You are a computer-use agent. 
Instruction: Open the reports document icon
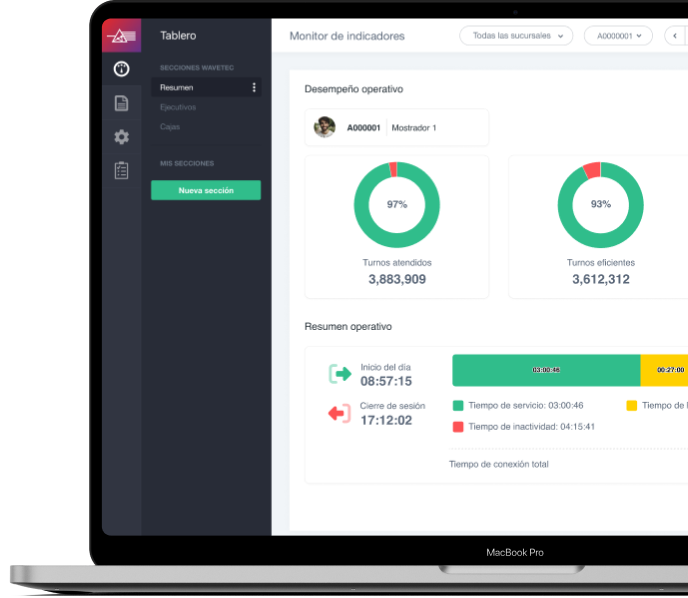(x=121, y=103)
